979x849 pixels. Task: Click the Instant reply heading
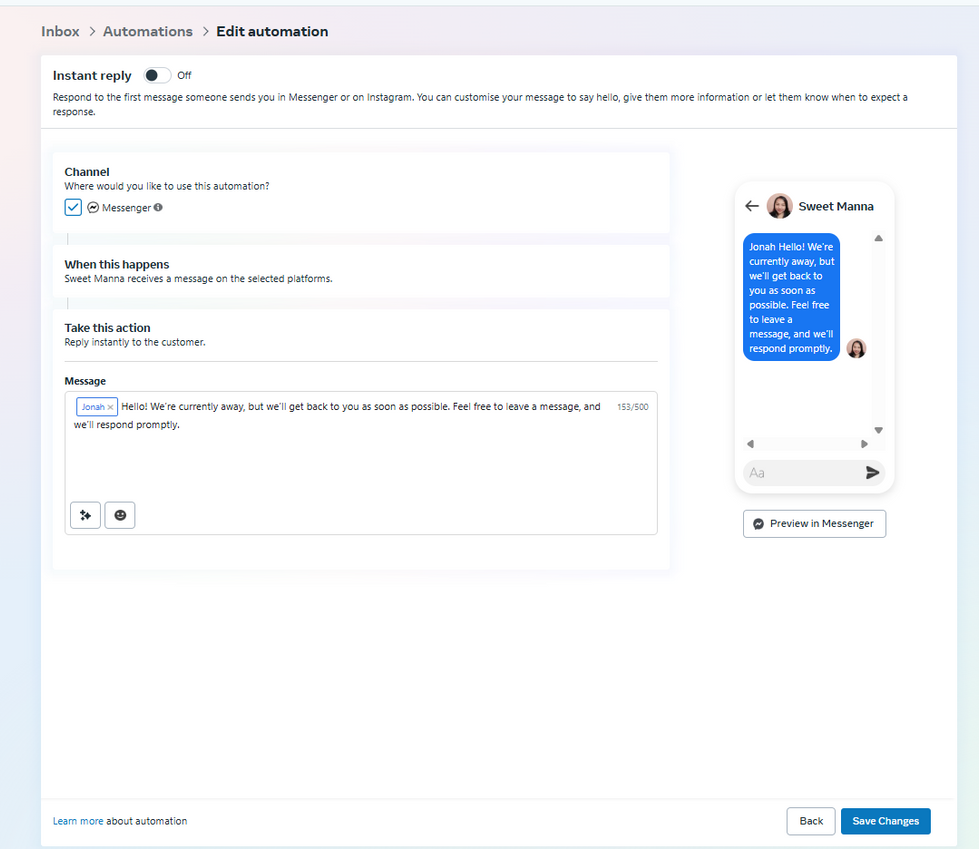point(92,76)
